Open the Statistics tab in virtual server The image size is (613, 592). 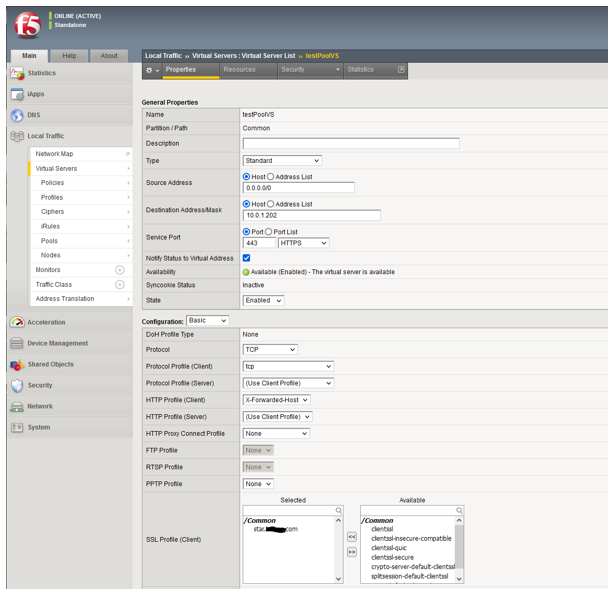pos(375,70)
